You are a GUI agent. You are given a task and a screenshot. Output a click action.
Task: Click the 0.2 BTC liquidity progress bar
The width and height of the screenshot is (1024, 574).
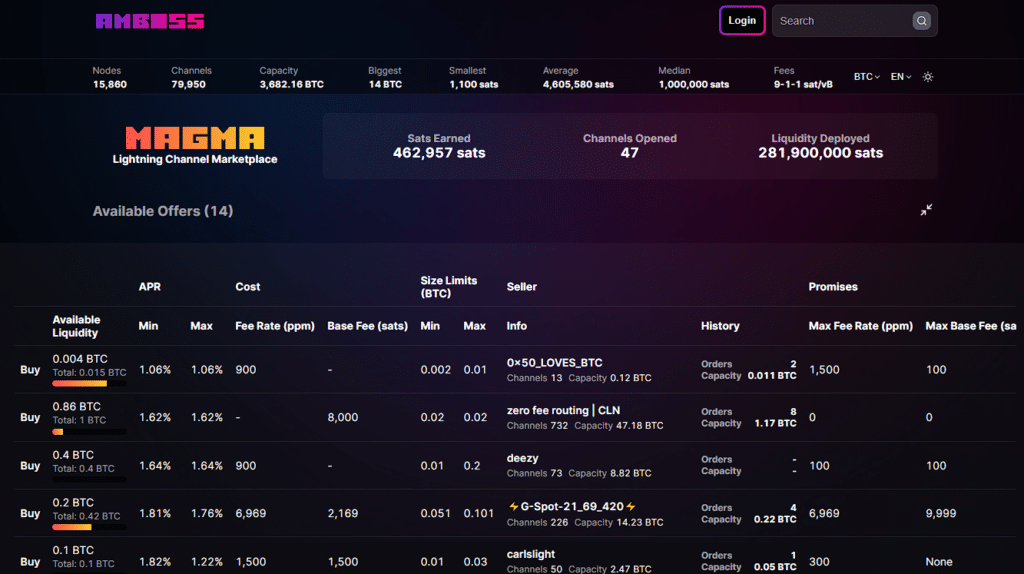(x=89, y=527)
